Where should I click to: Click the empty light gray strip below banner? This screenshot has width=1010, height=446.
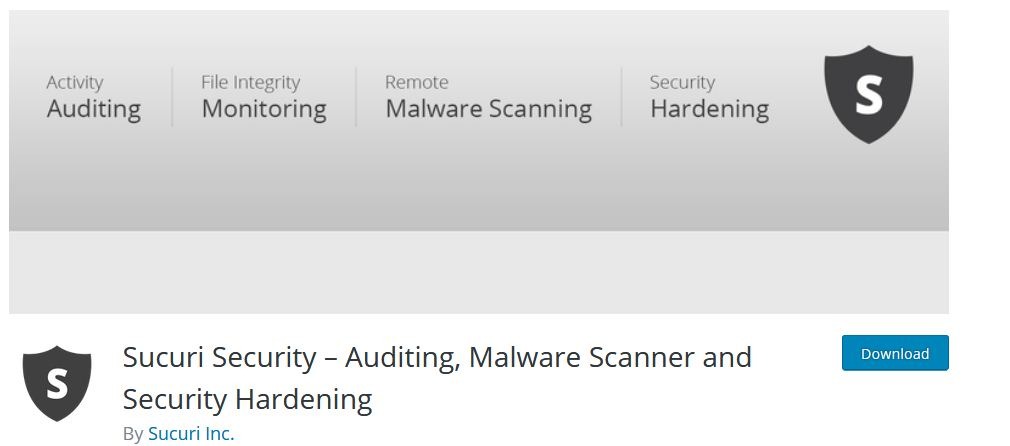(x=479, y=273)
